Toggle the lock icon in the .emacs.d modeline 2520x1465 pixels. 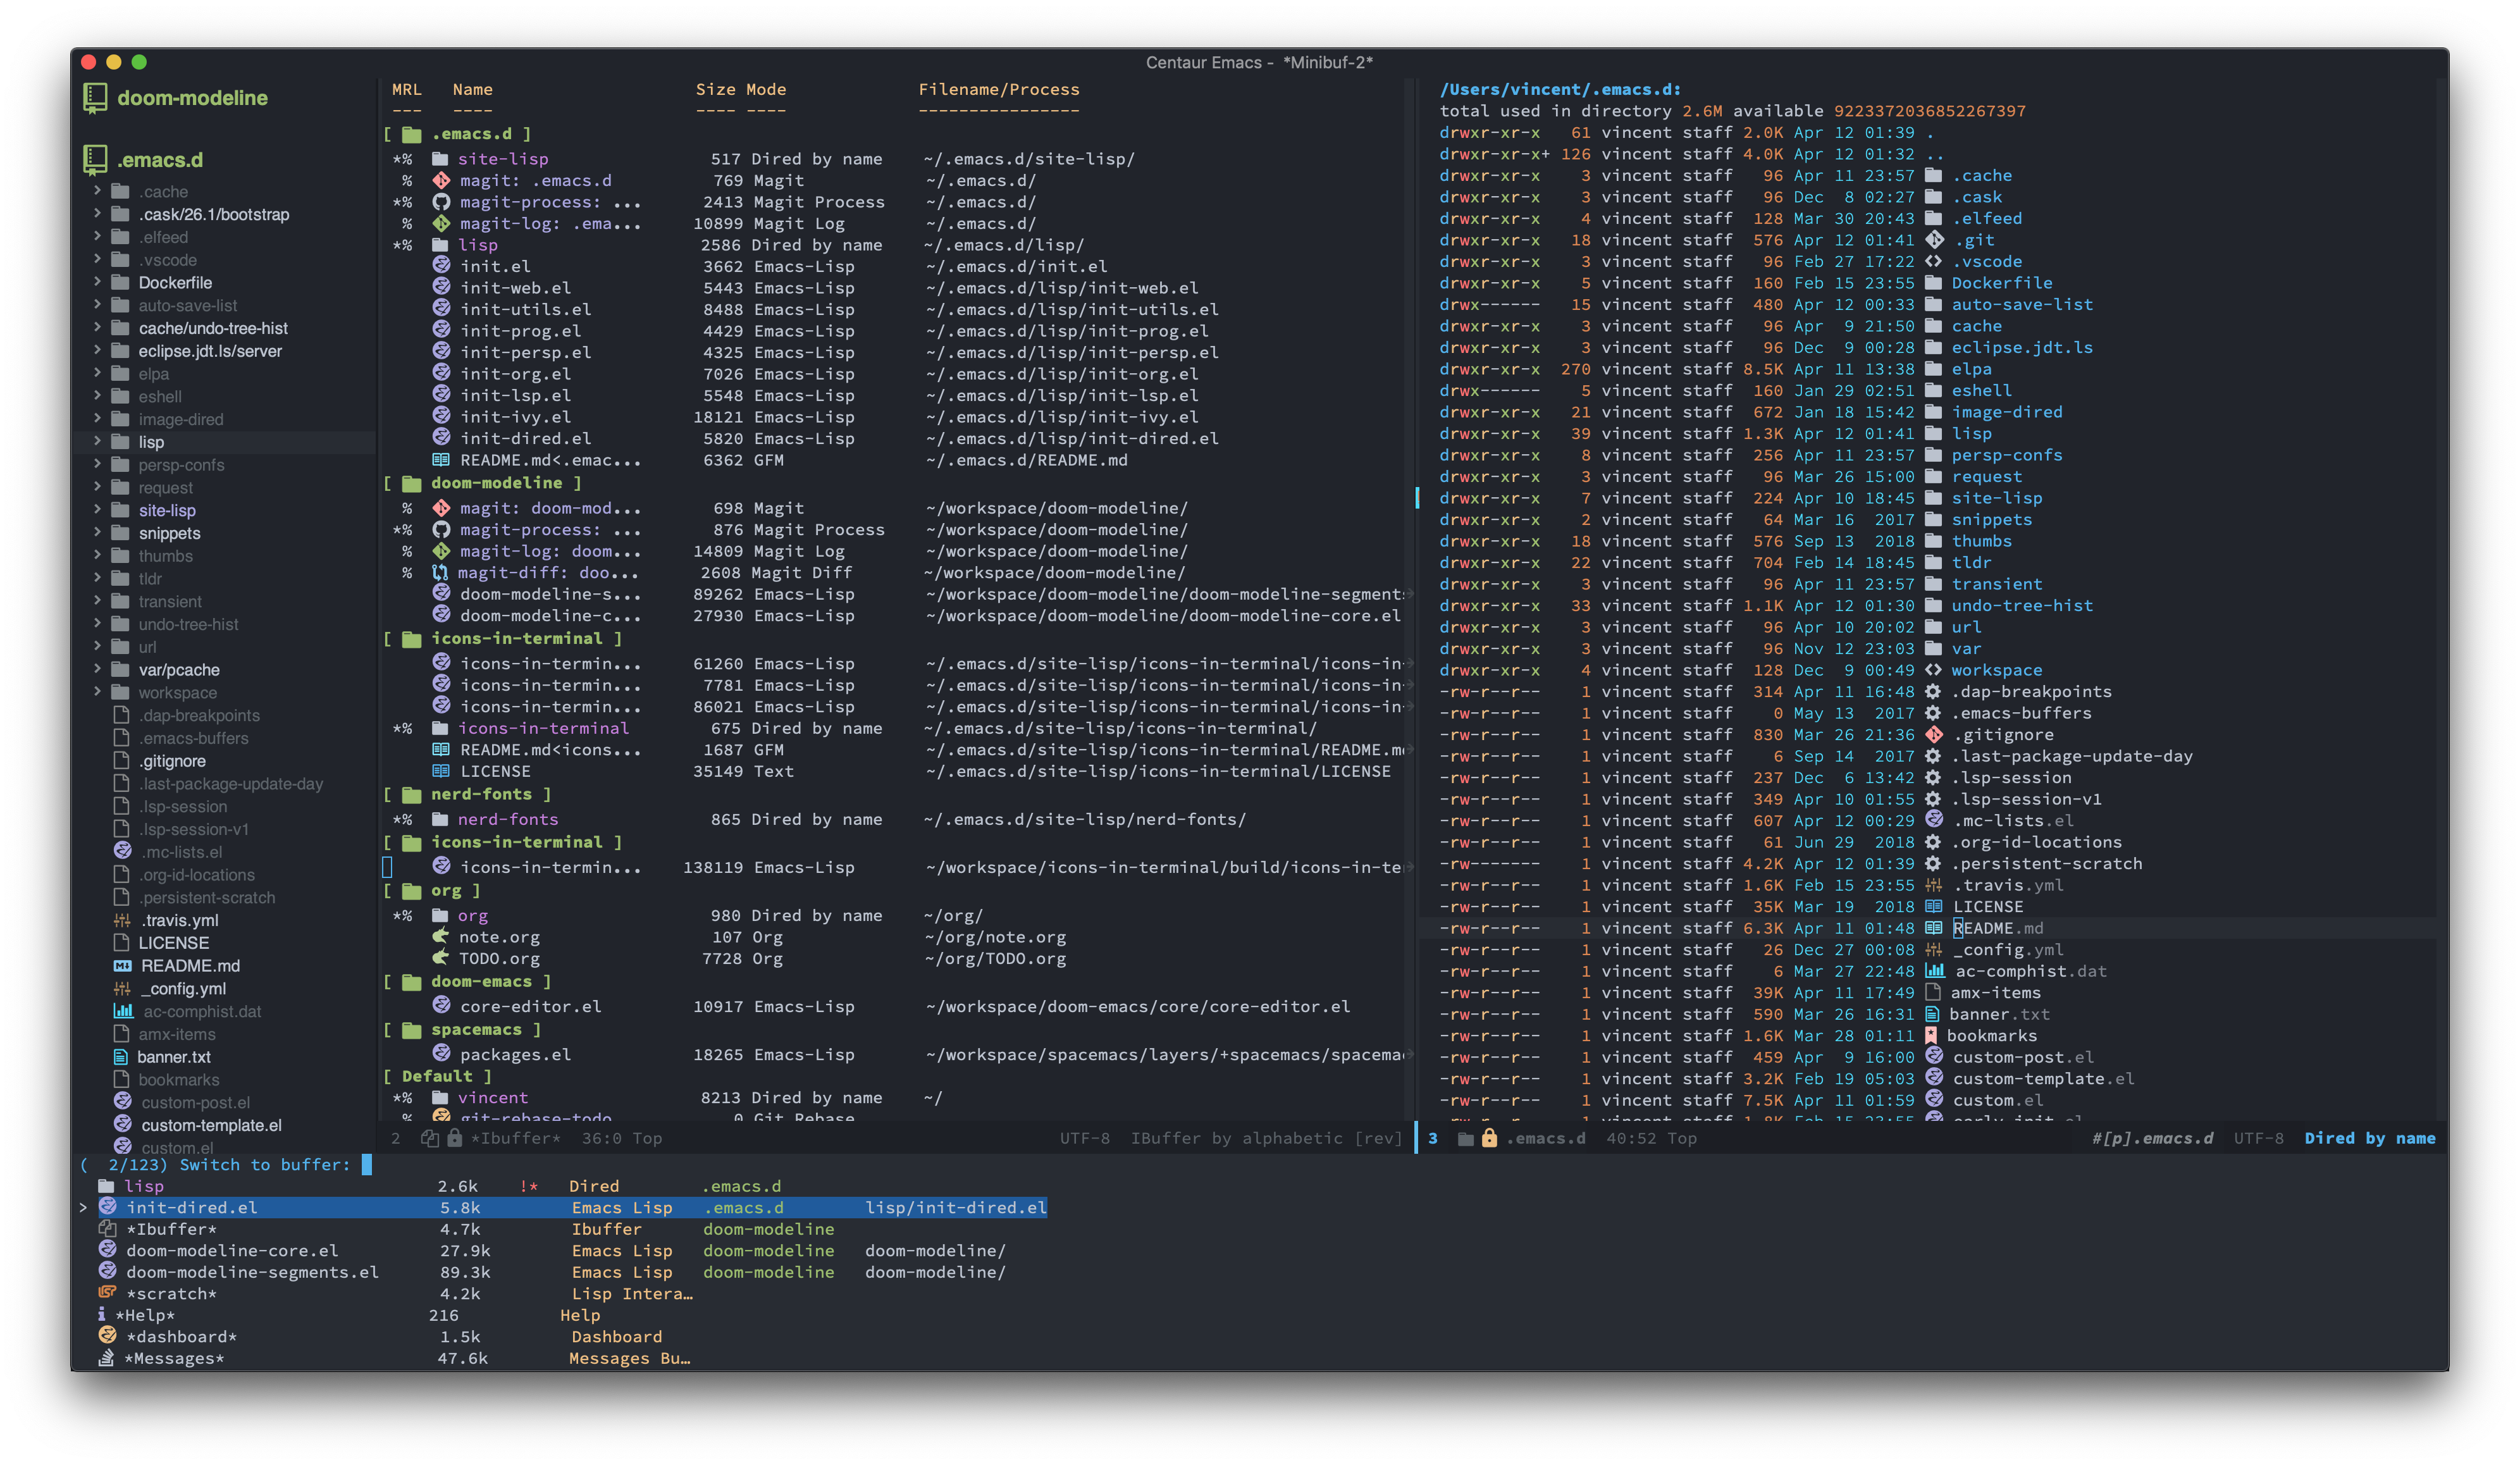[1489, 1138]
